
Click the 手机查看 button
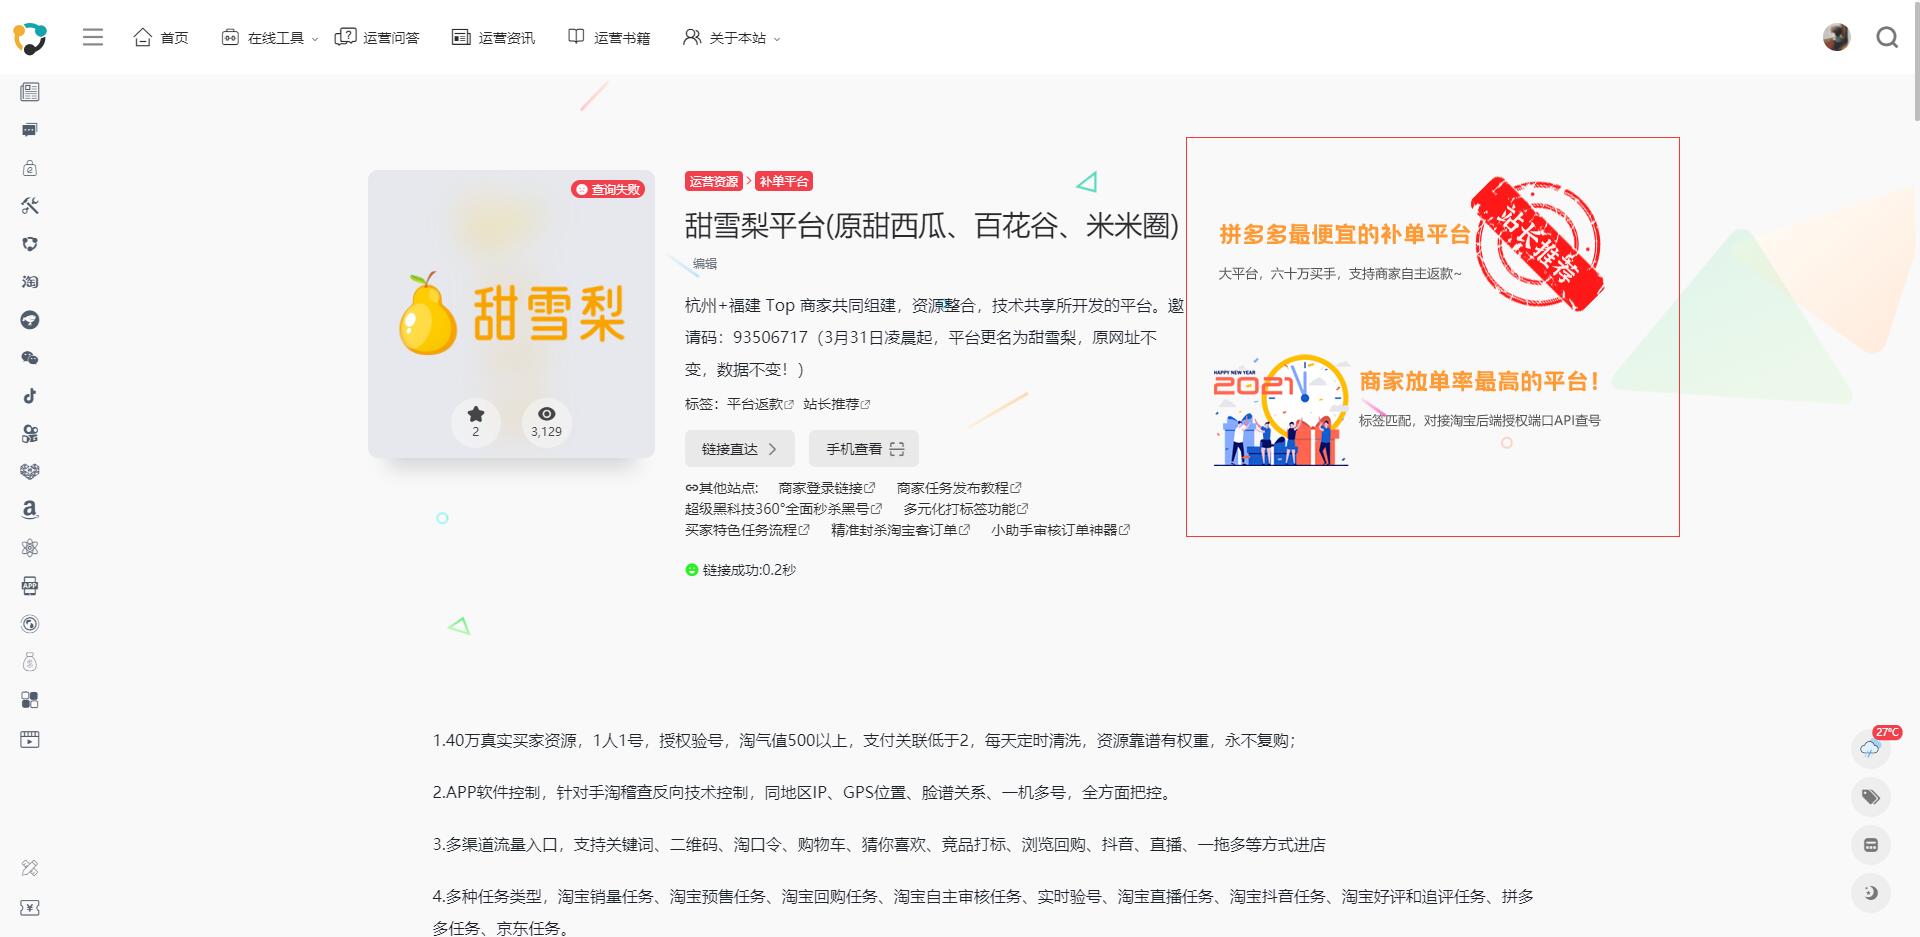pyautogui.click(x=864, y=449)
